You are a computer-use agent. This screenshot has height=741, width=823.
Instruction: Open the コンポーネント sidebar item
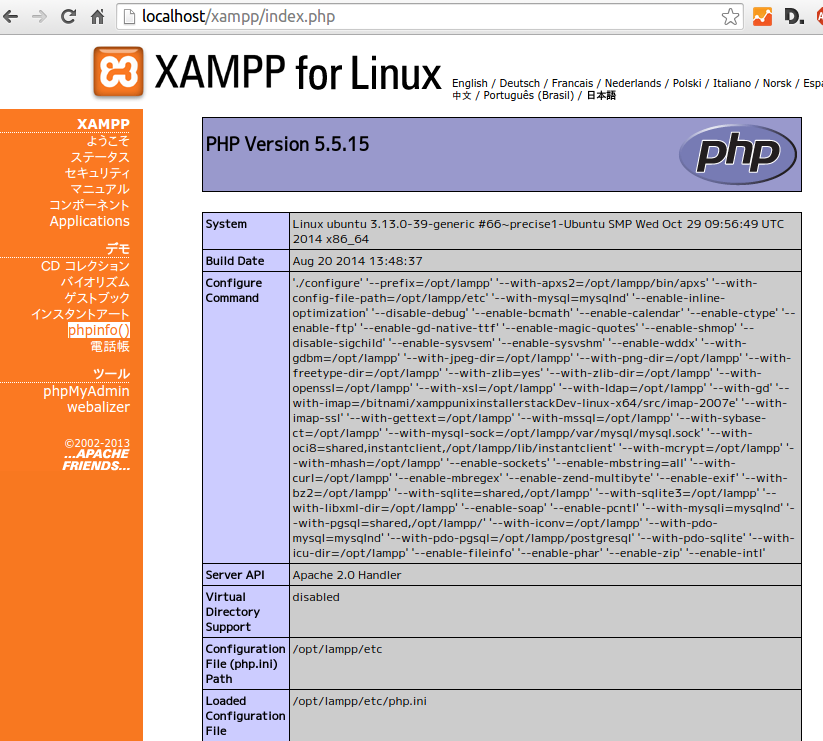(89, 205)
